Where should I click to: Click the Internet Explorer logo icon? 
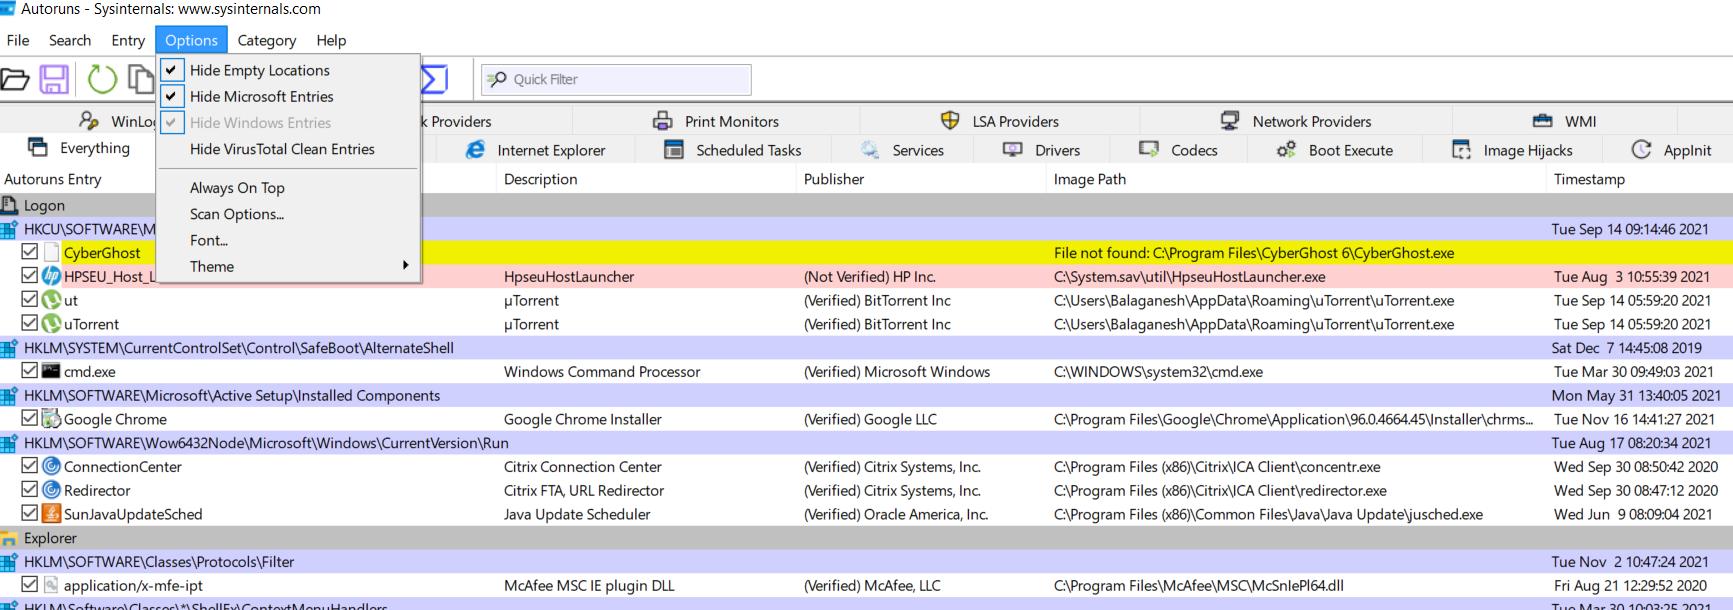(x=476, y=150)
